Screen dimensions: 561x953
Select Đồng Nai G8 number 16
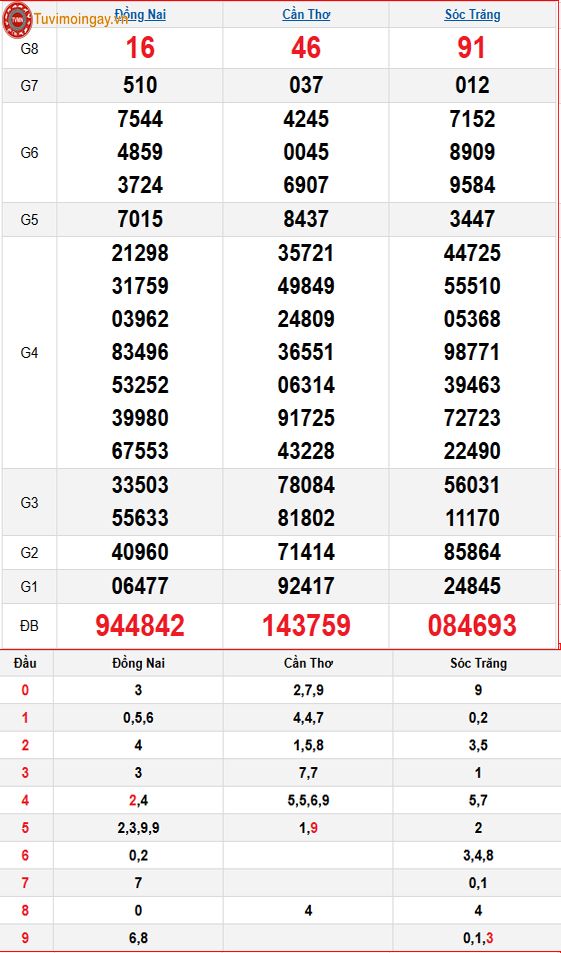[140, 48]
